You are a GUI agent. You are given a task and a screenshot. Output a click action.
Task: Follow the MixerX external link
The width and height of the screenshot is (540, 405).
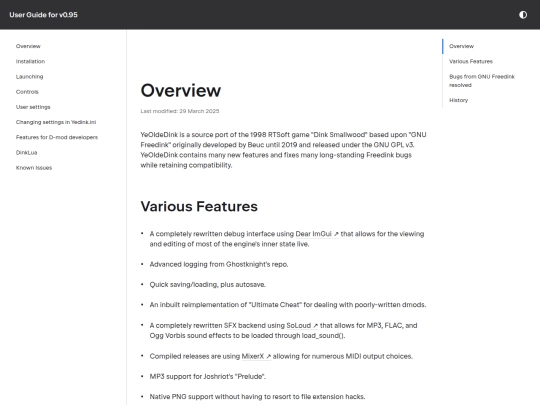point(256,356)
